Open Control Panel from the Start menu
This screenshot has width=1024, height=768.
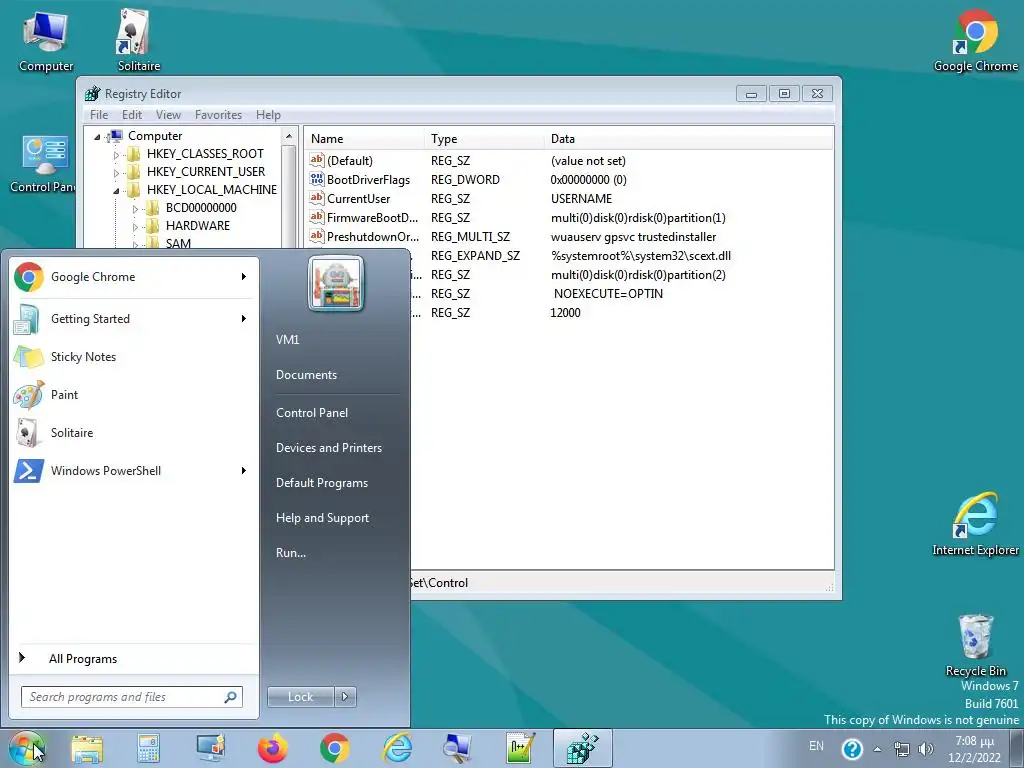click(312, 413)
